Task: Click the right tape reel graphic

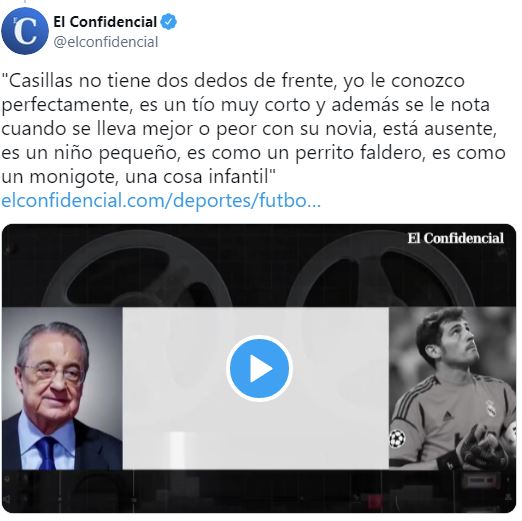Action: (x=380, y=269)
